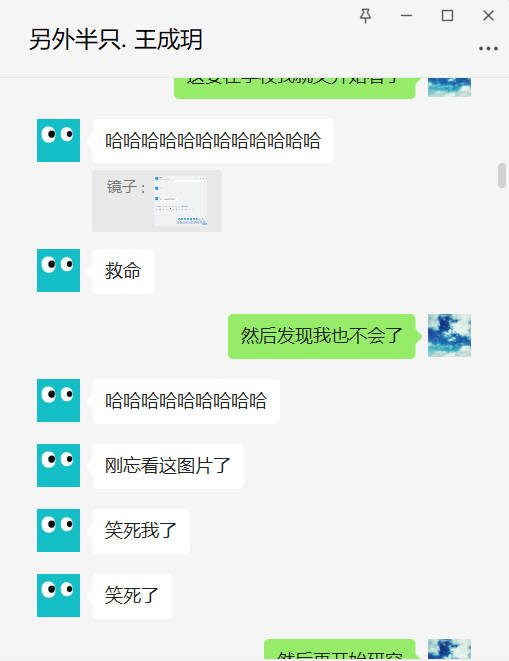Viewport: 509px width, 661px height.
Task: Close the chat window
Action: pos(488,16)
